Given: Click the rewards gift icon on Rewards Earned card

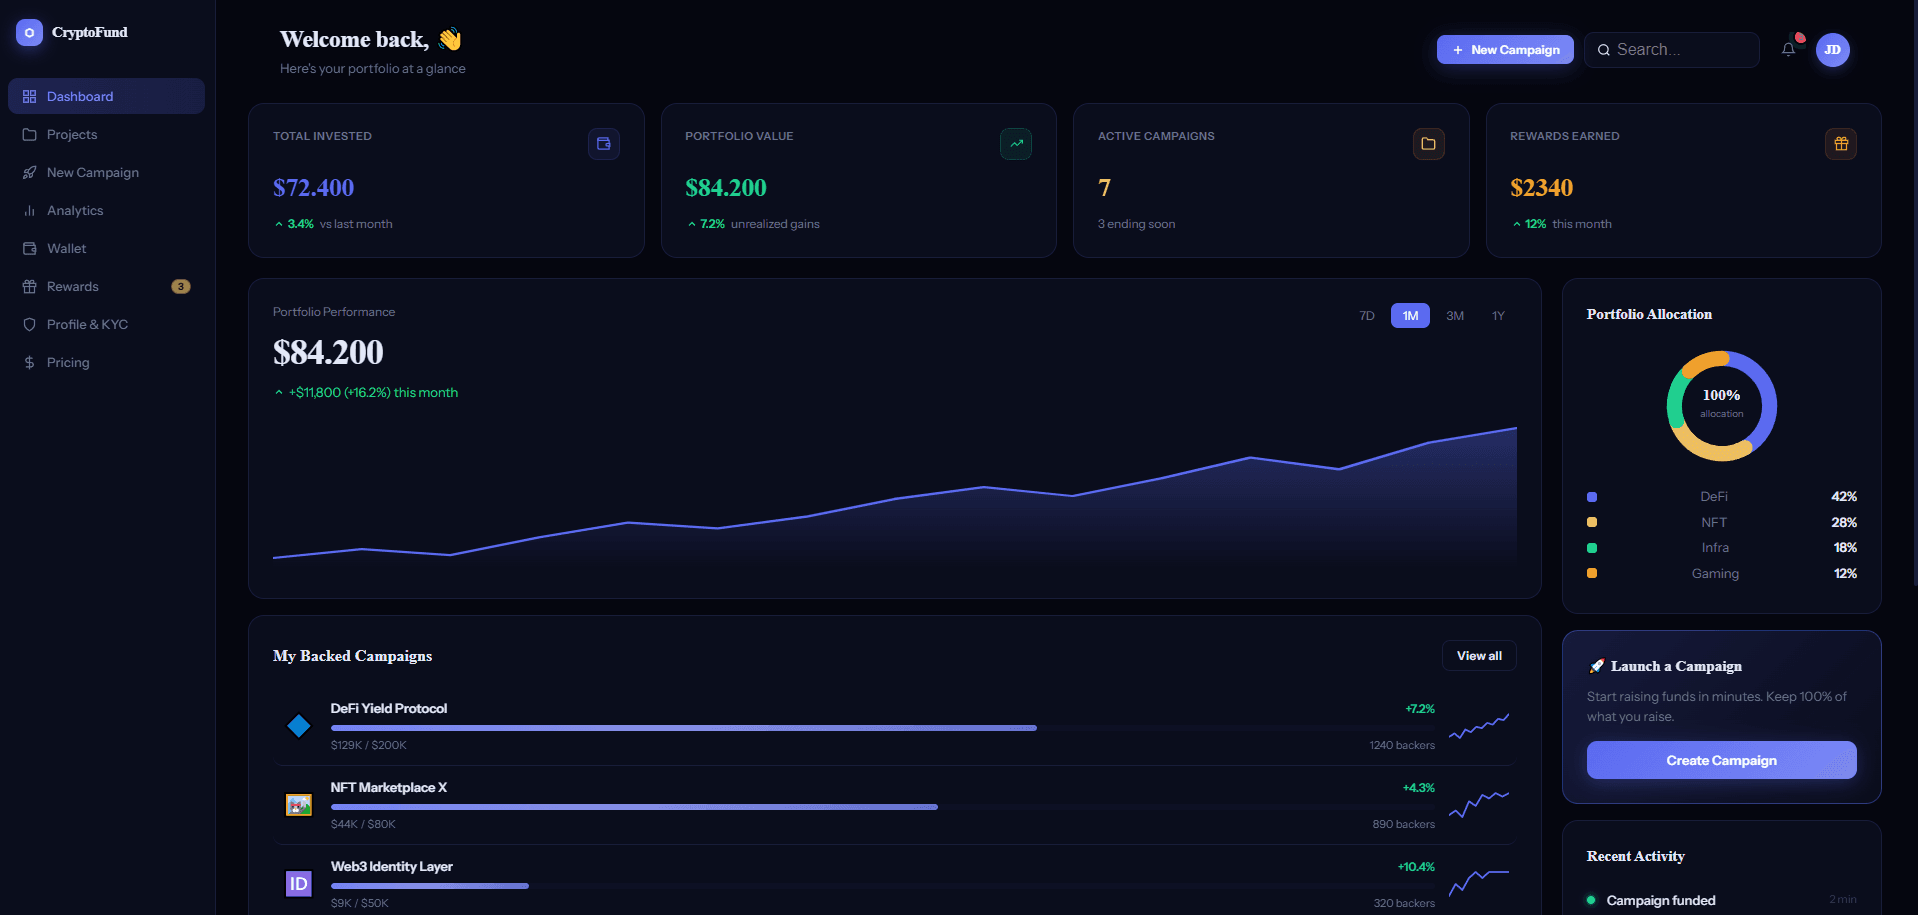Looking at the screenshot, I should point(1840,143).
